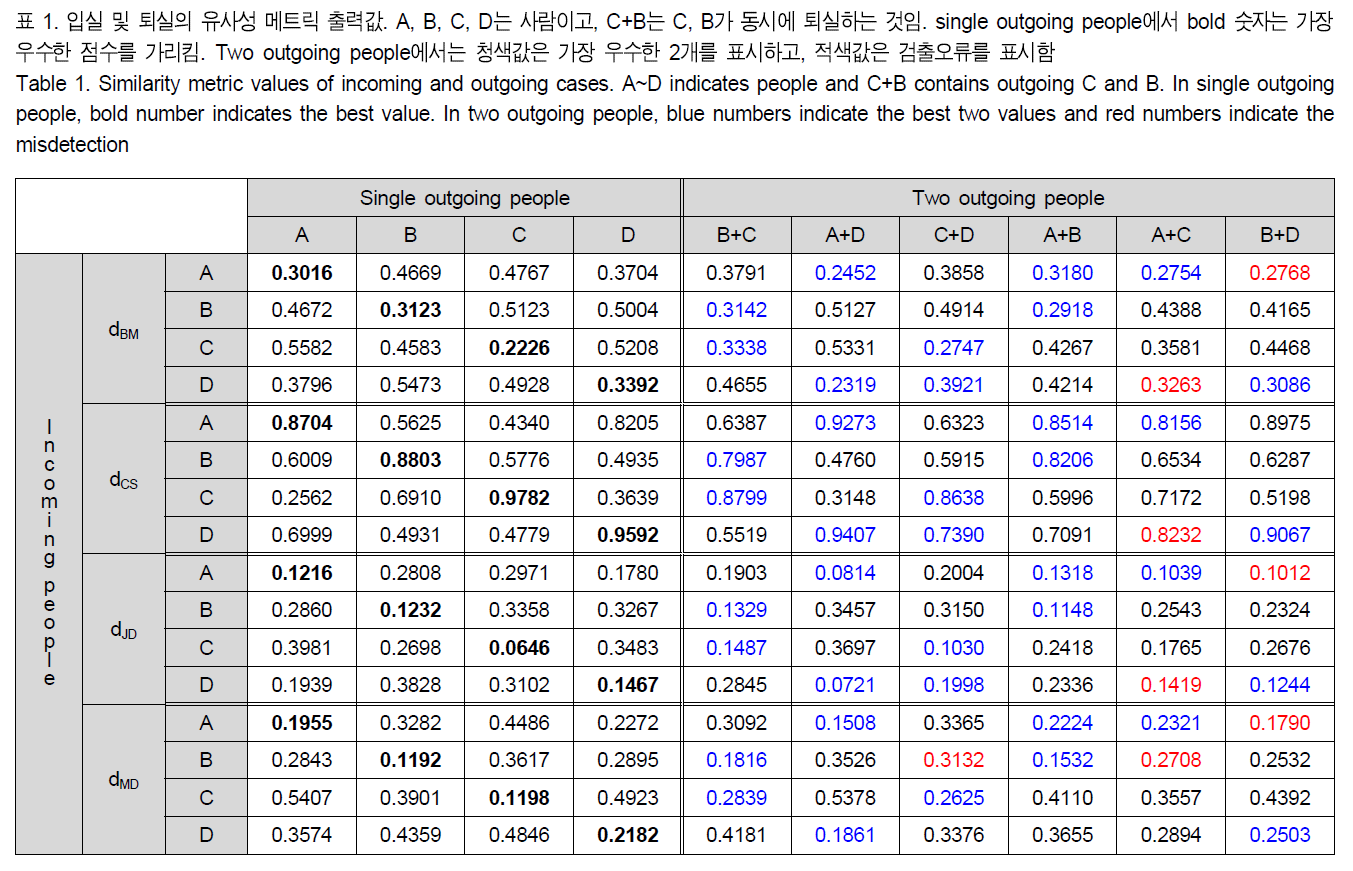Click the 'C+D' column header
The width and height of the screenshot is (1353, 871).
point(954,235)
